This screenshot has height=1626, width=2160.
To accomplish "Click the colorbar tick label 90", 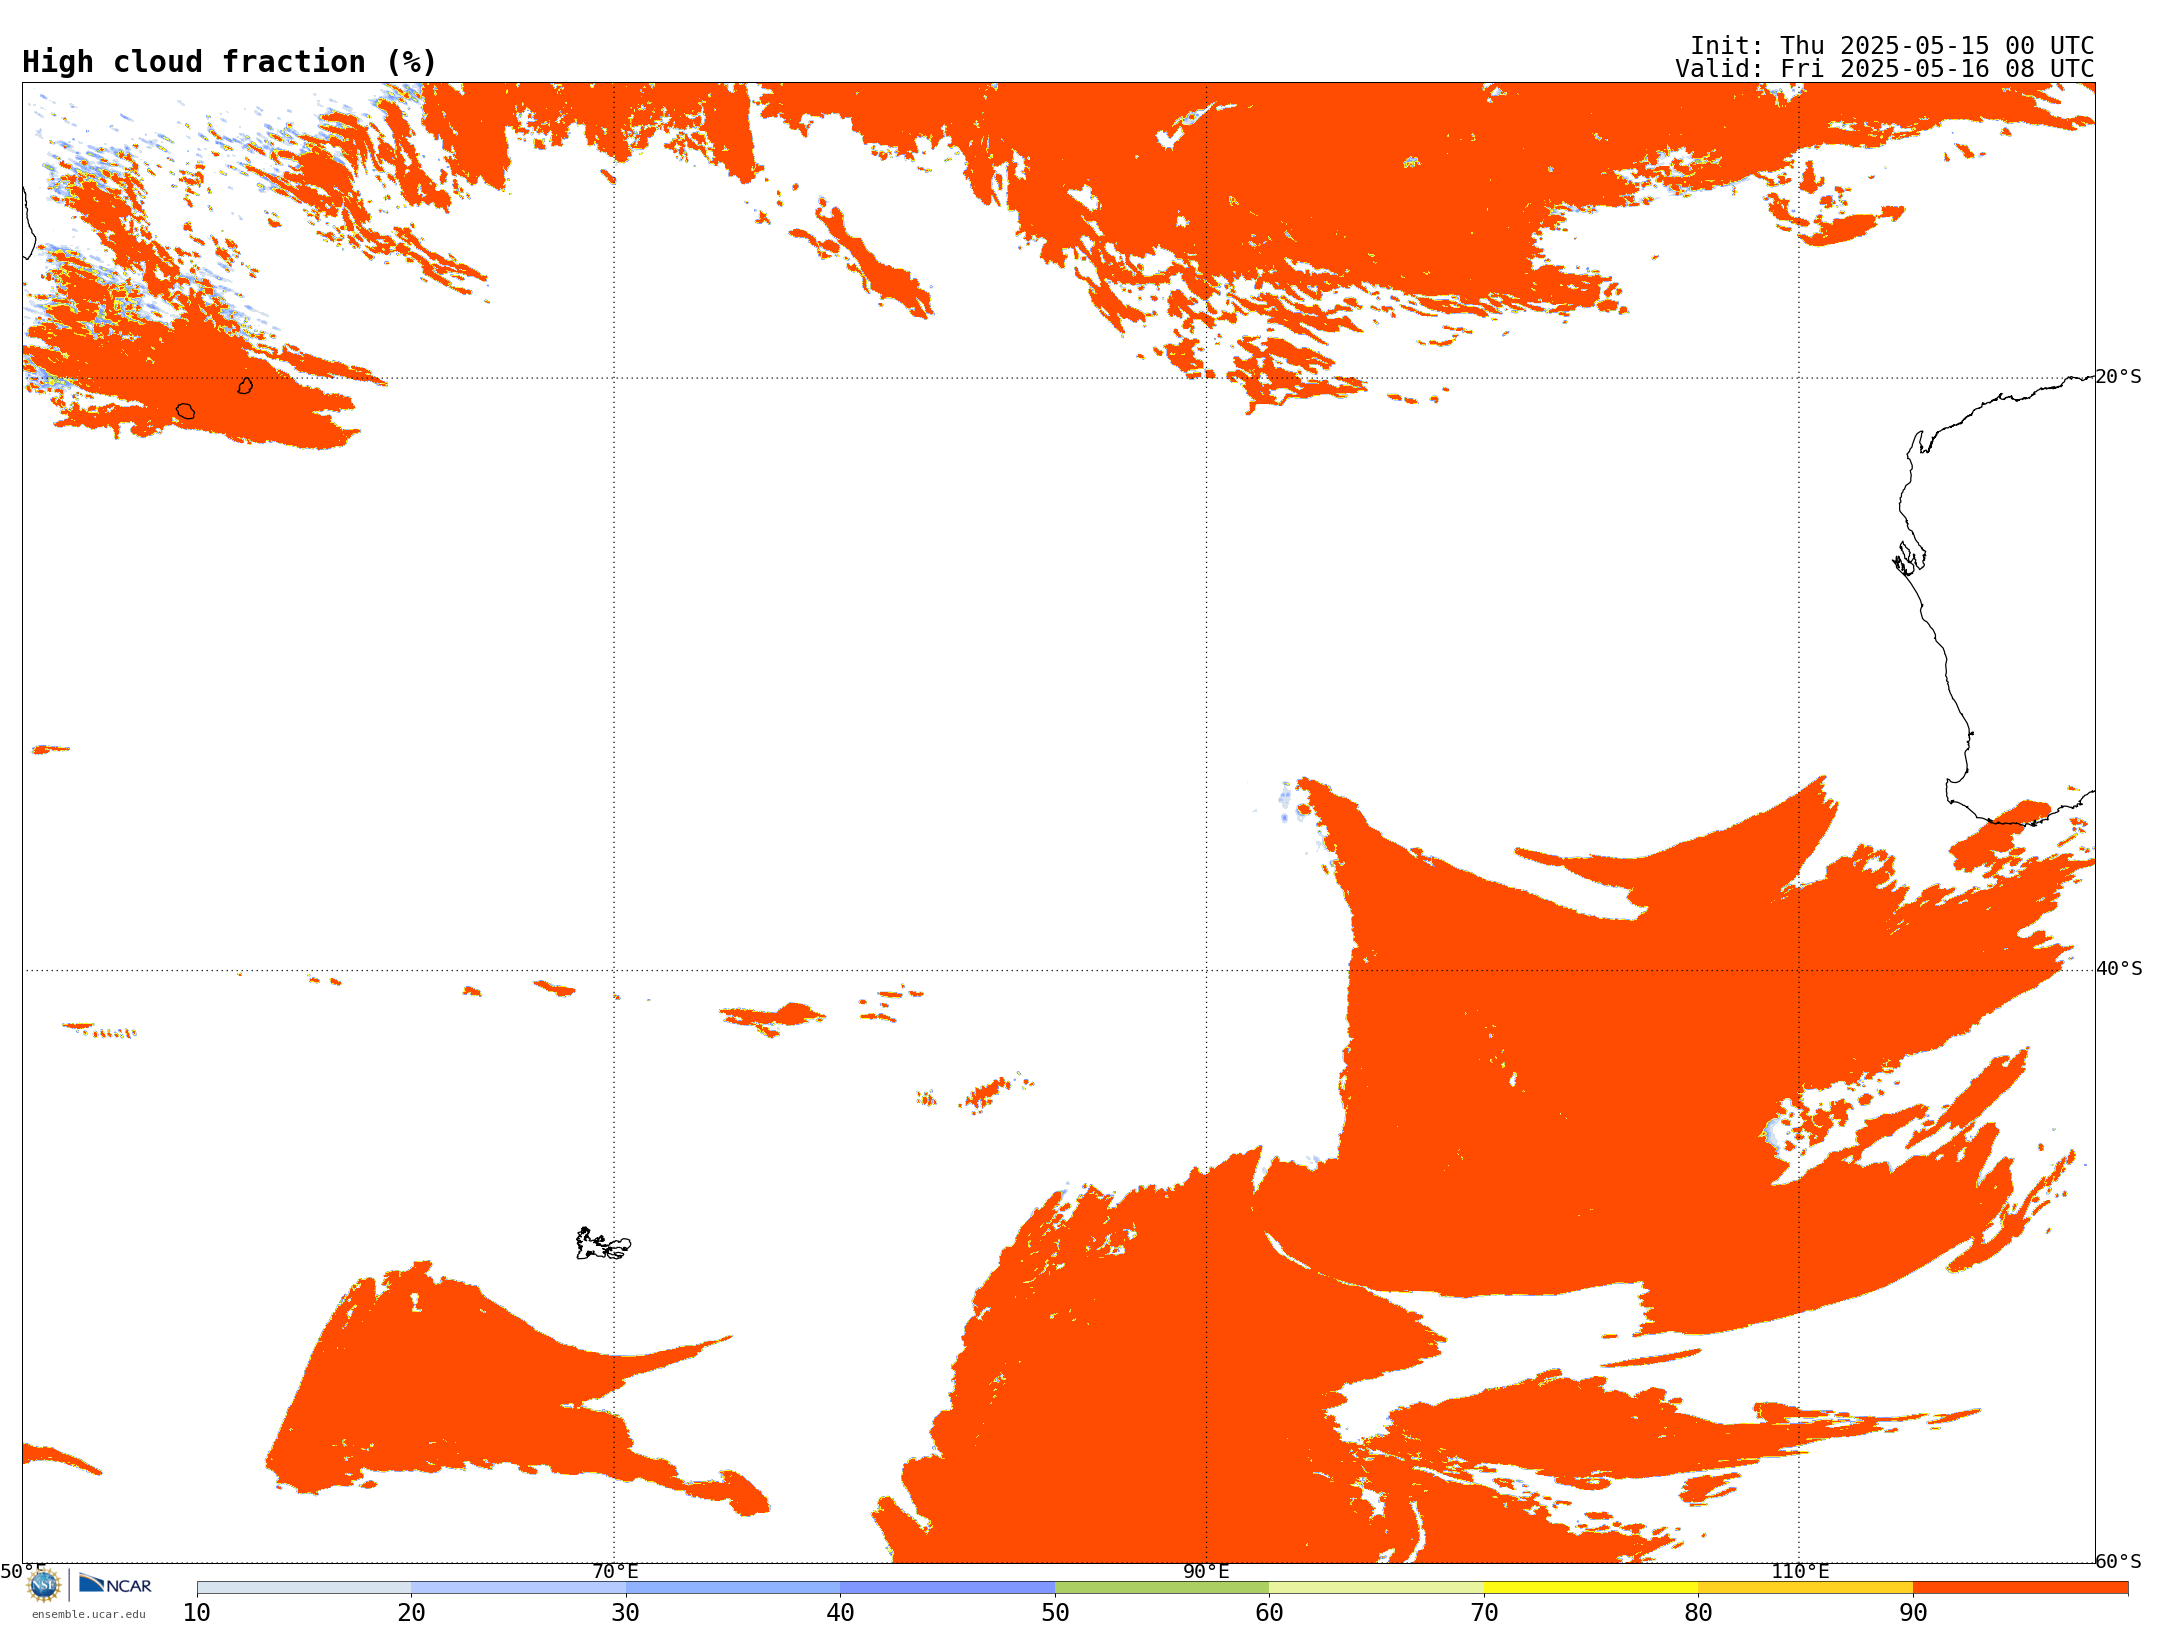I will [1913, 1613].
